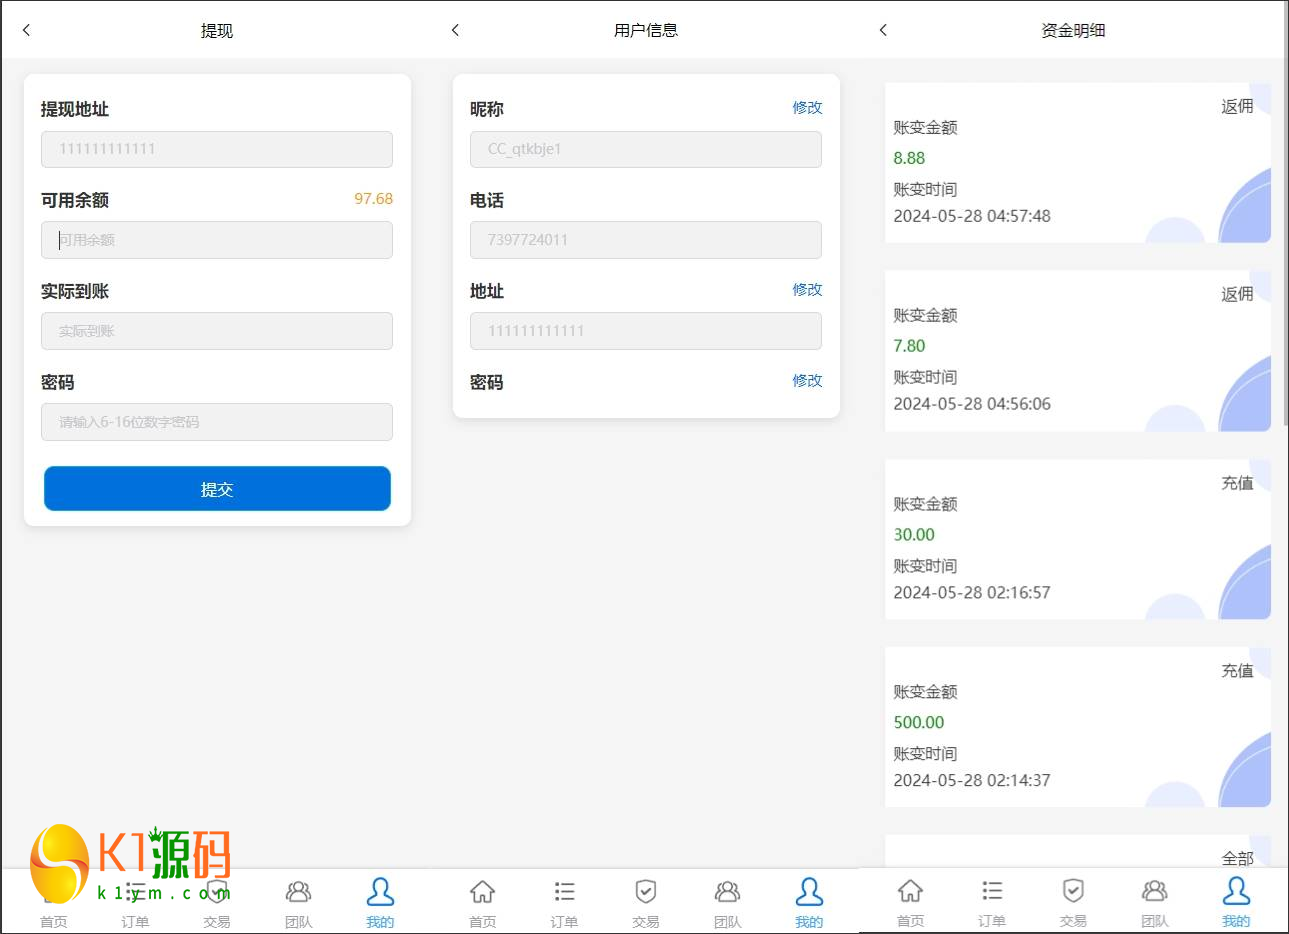Click the 全部 label at list bottom
The width and height of the screenshot is (1289, 934).
(1237, 858)
